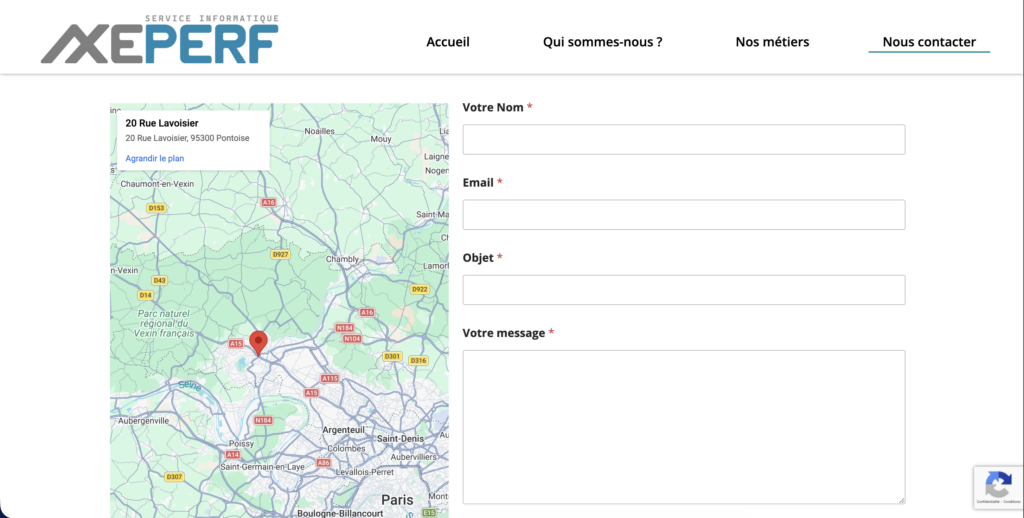Click the reCAPTCHA badge icon
Screen dimensions: 1024x518
997,485
